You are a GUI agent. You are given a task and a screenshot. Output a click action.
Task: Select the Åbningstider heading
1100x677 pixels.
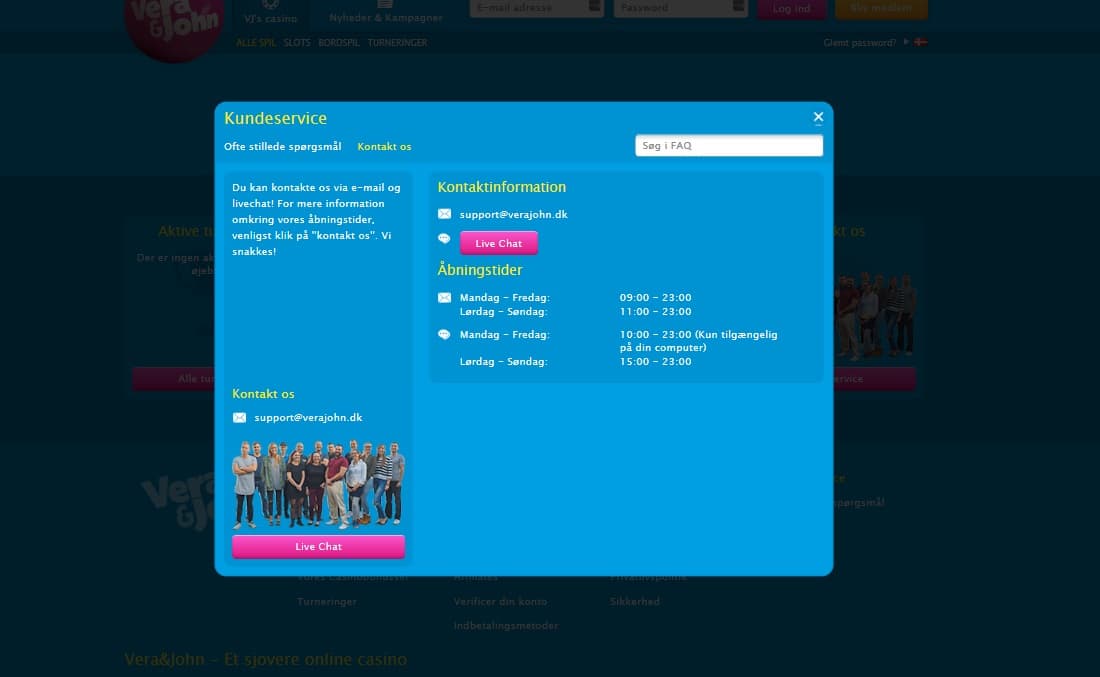(x=480, y=269)
